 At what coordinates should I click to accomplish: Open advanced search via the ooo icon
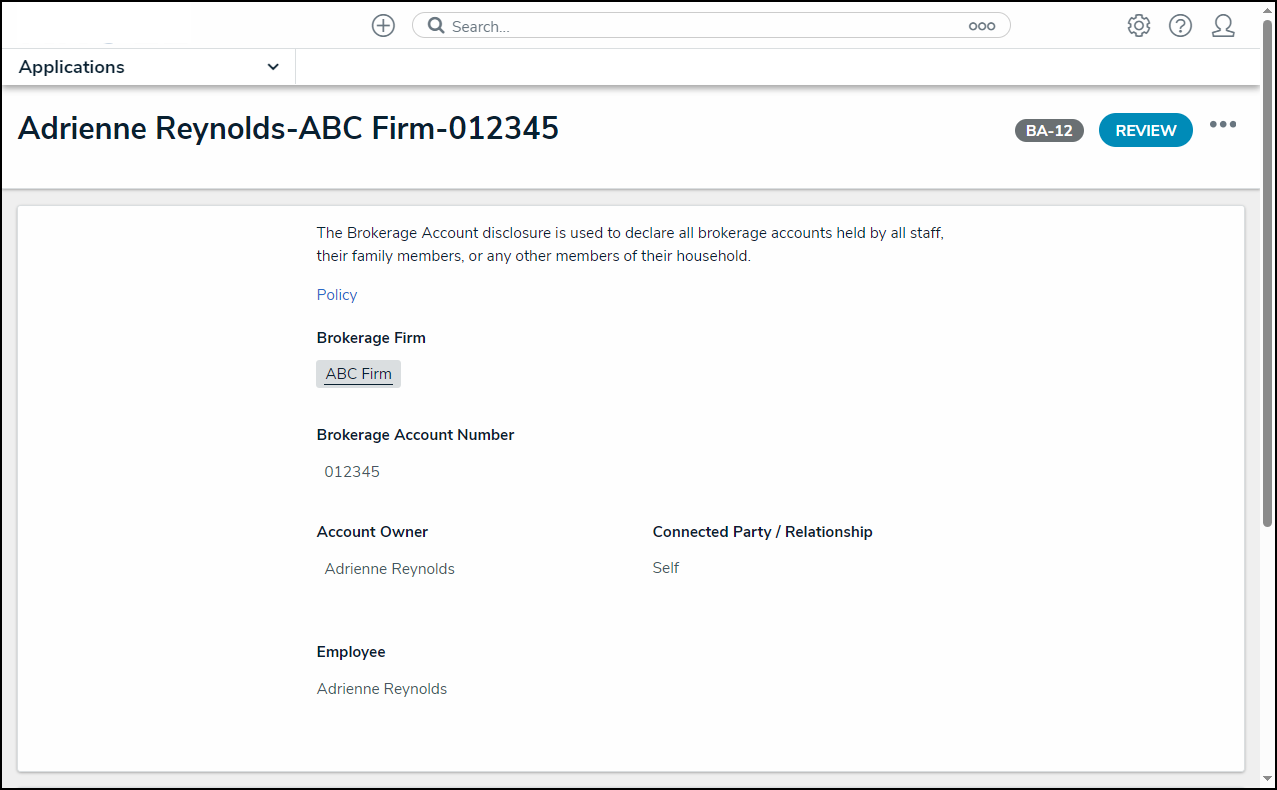click(982, 25)
